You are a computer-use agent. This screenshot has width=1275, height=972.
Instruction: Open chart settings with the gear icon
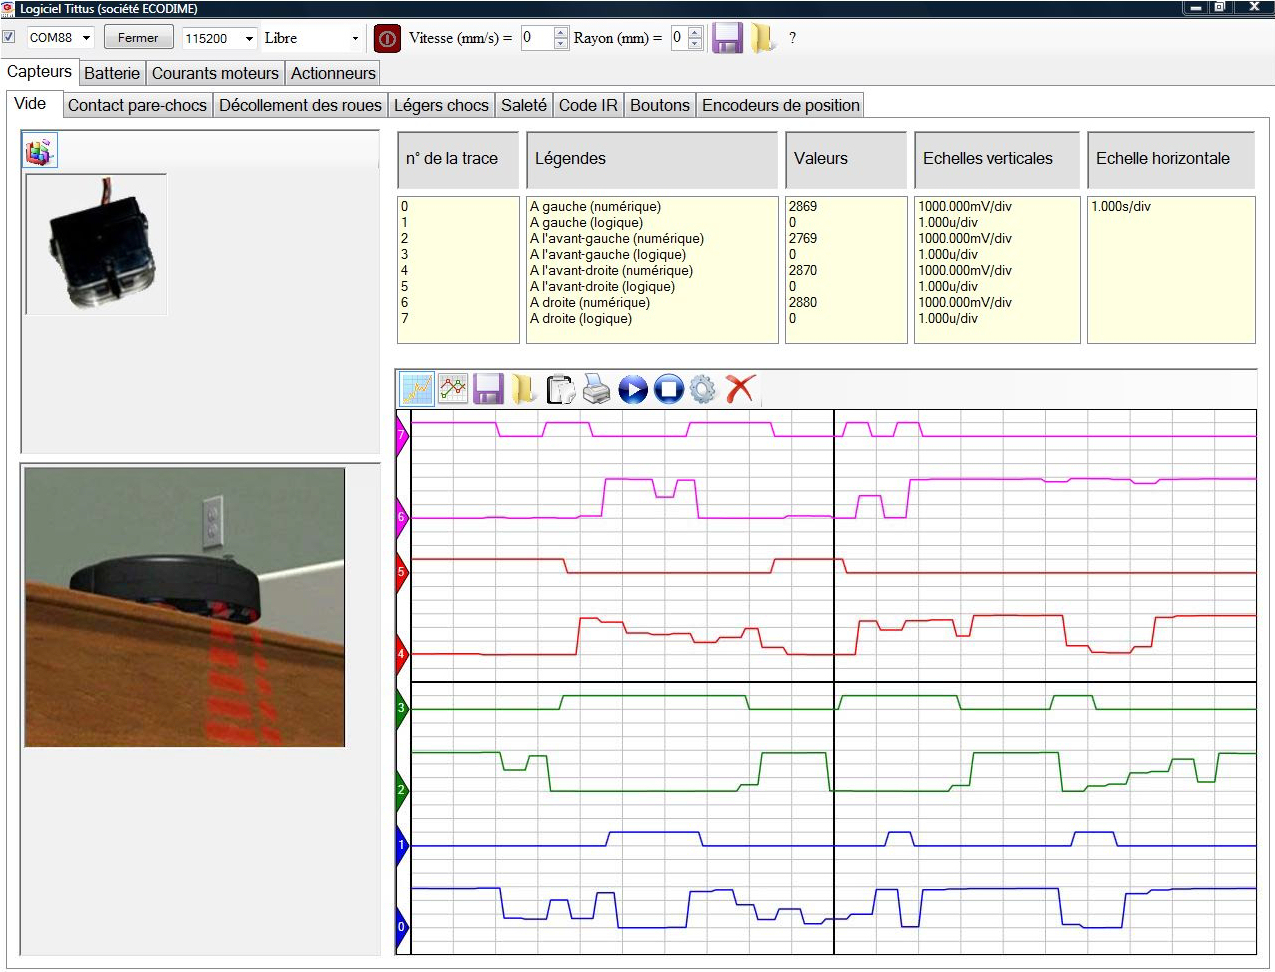704,389
